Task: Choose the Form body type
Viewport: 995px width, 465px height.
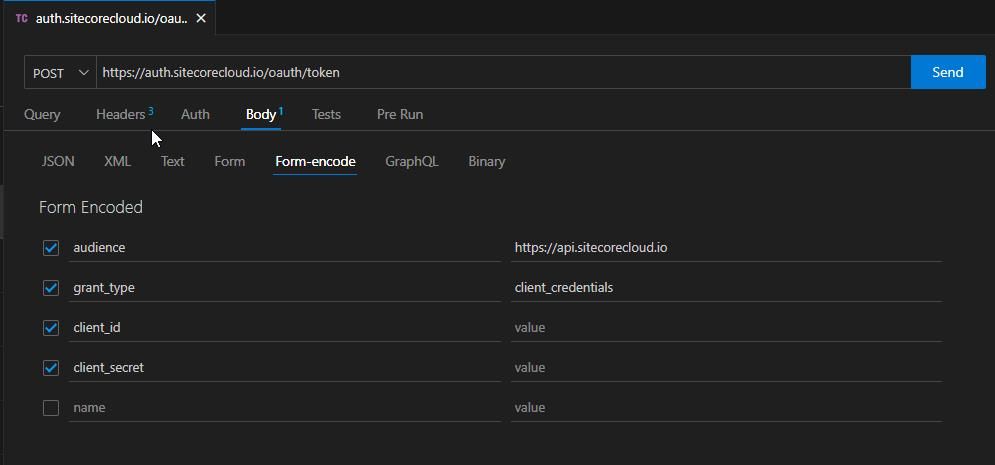Action: pyautogui.click(x=230, y=161)
